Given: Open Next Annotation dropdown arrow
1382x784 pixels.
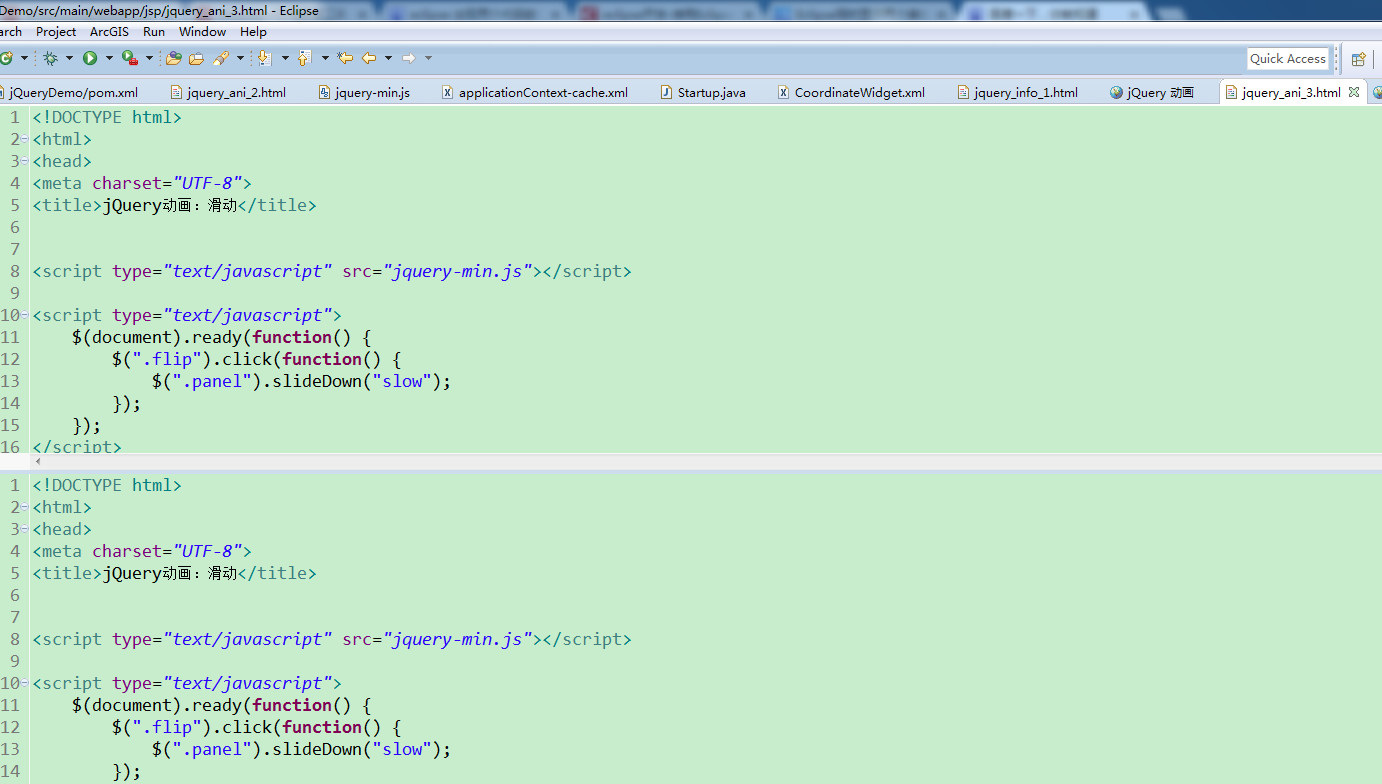Looking at the screenshot, I should (x=285, y=58).
